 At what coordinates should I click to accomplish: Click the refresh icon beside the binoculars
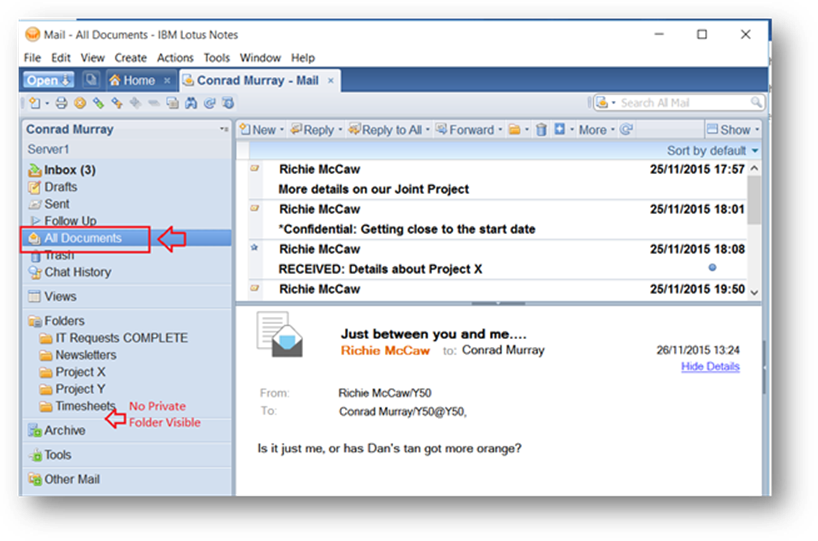pyautogui.click(x=210, y=103)
